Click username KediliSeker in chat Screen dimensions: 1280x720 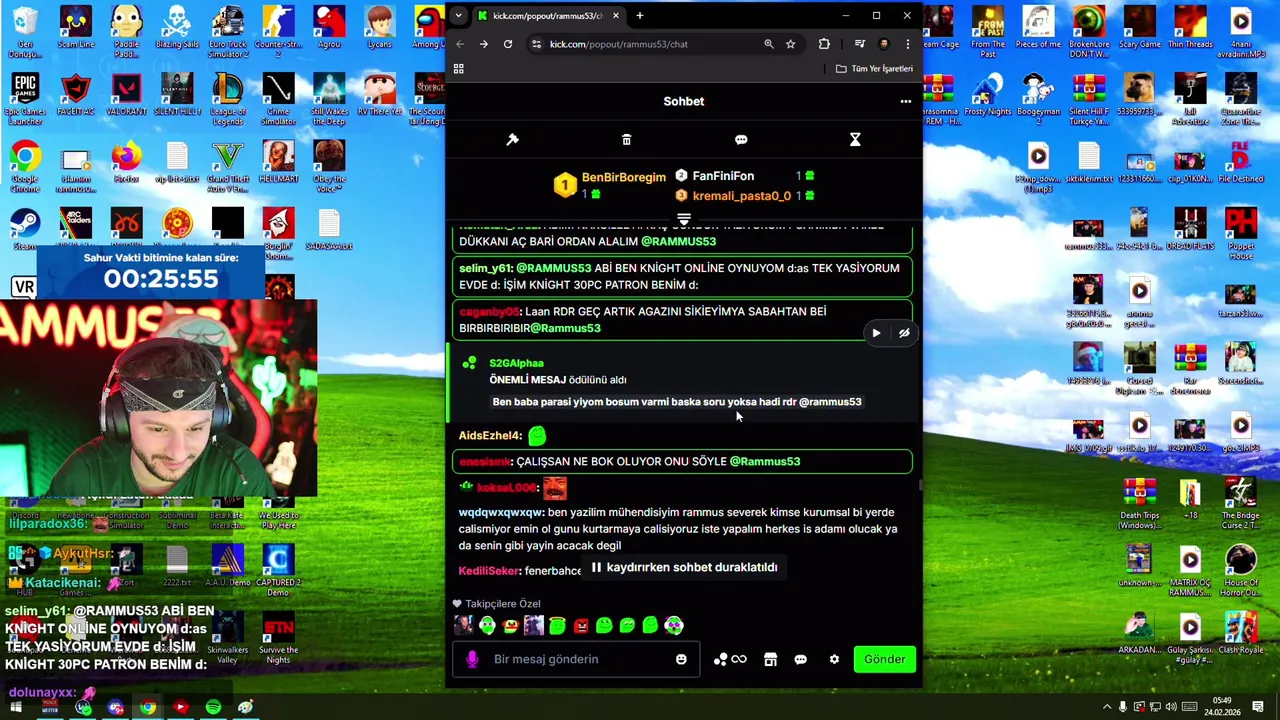(489, 570)
